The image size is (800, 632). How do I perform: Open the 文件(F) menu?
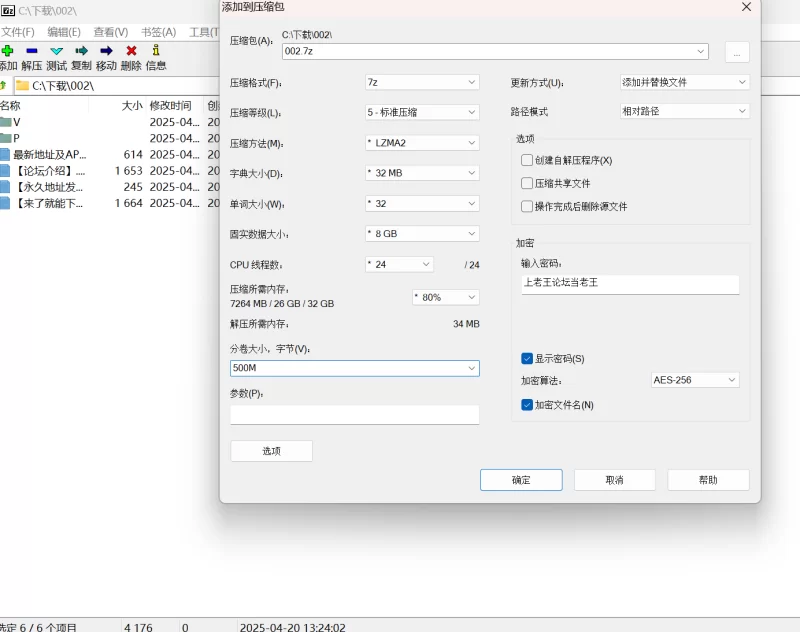17,32
